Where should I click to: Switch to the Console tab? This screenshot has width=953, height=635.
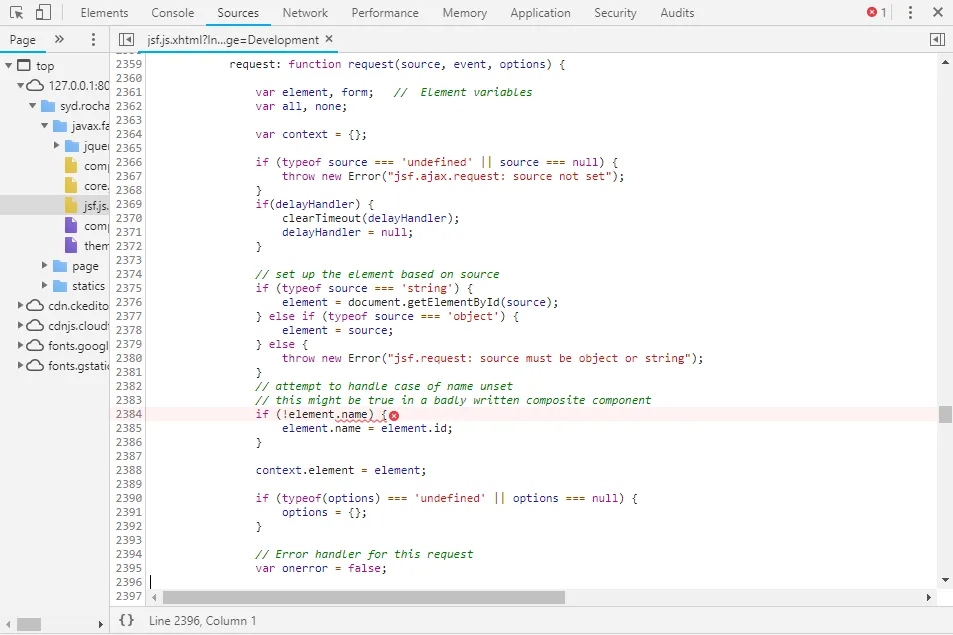click(172, 13)
